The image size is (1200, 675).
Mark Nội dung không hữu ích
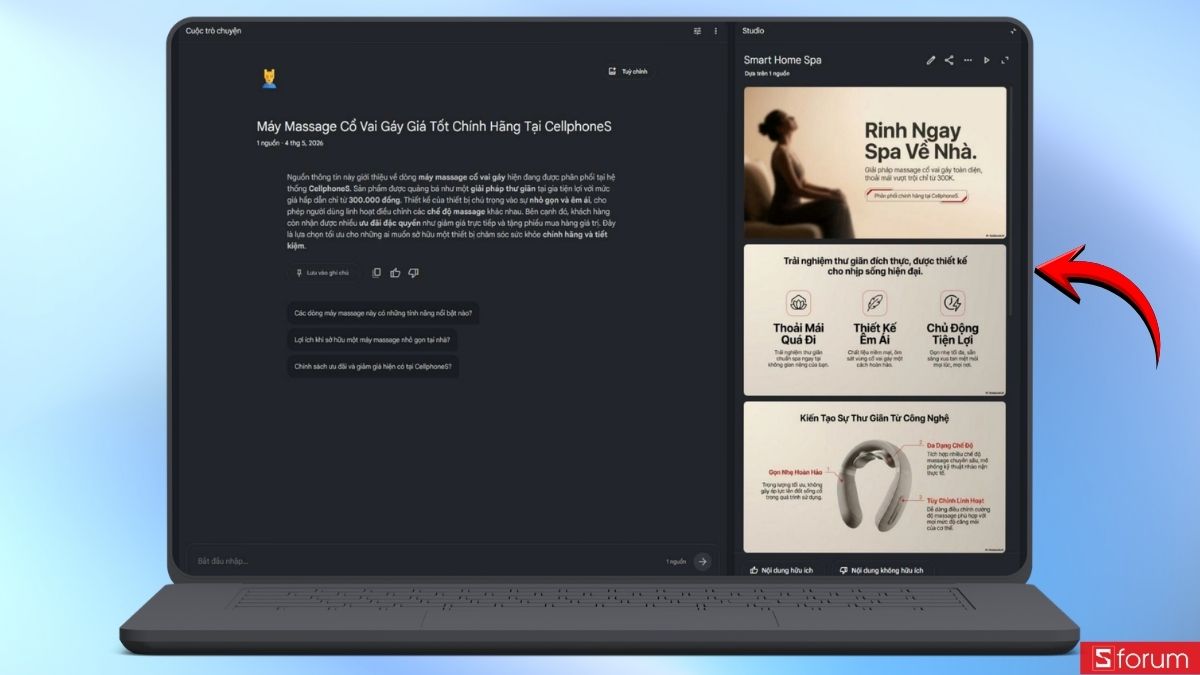[881, 570]
